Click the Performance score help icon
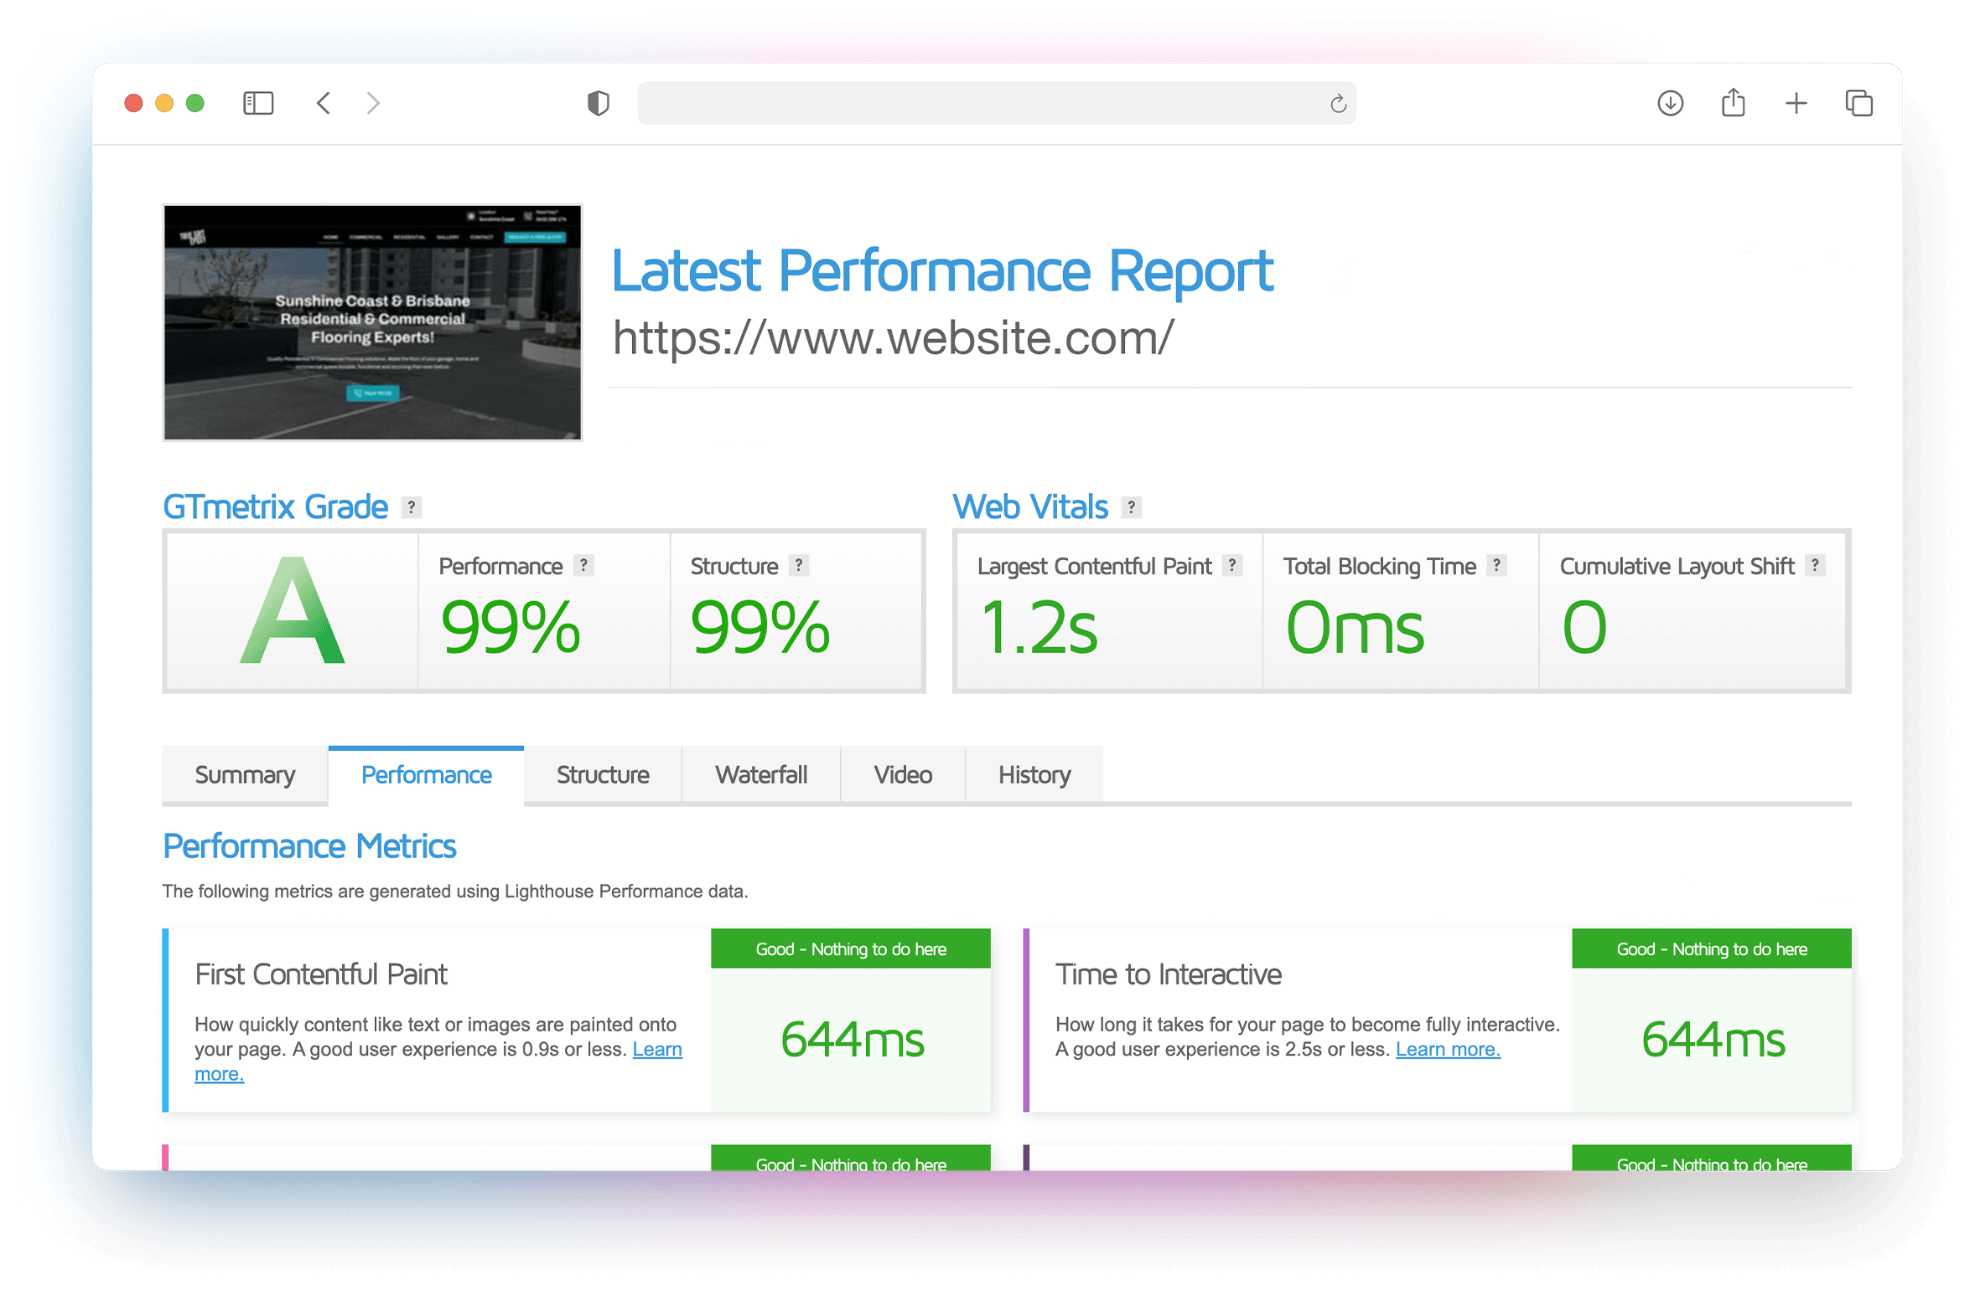Viewport: 1980px width, 1300px height. tap(583, 566)
